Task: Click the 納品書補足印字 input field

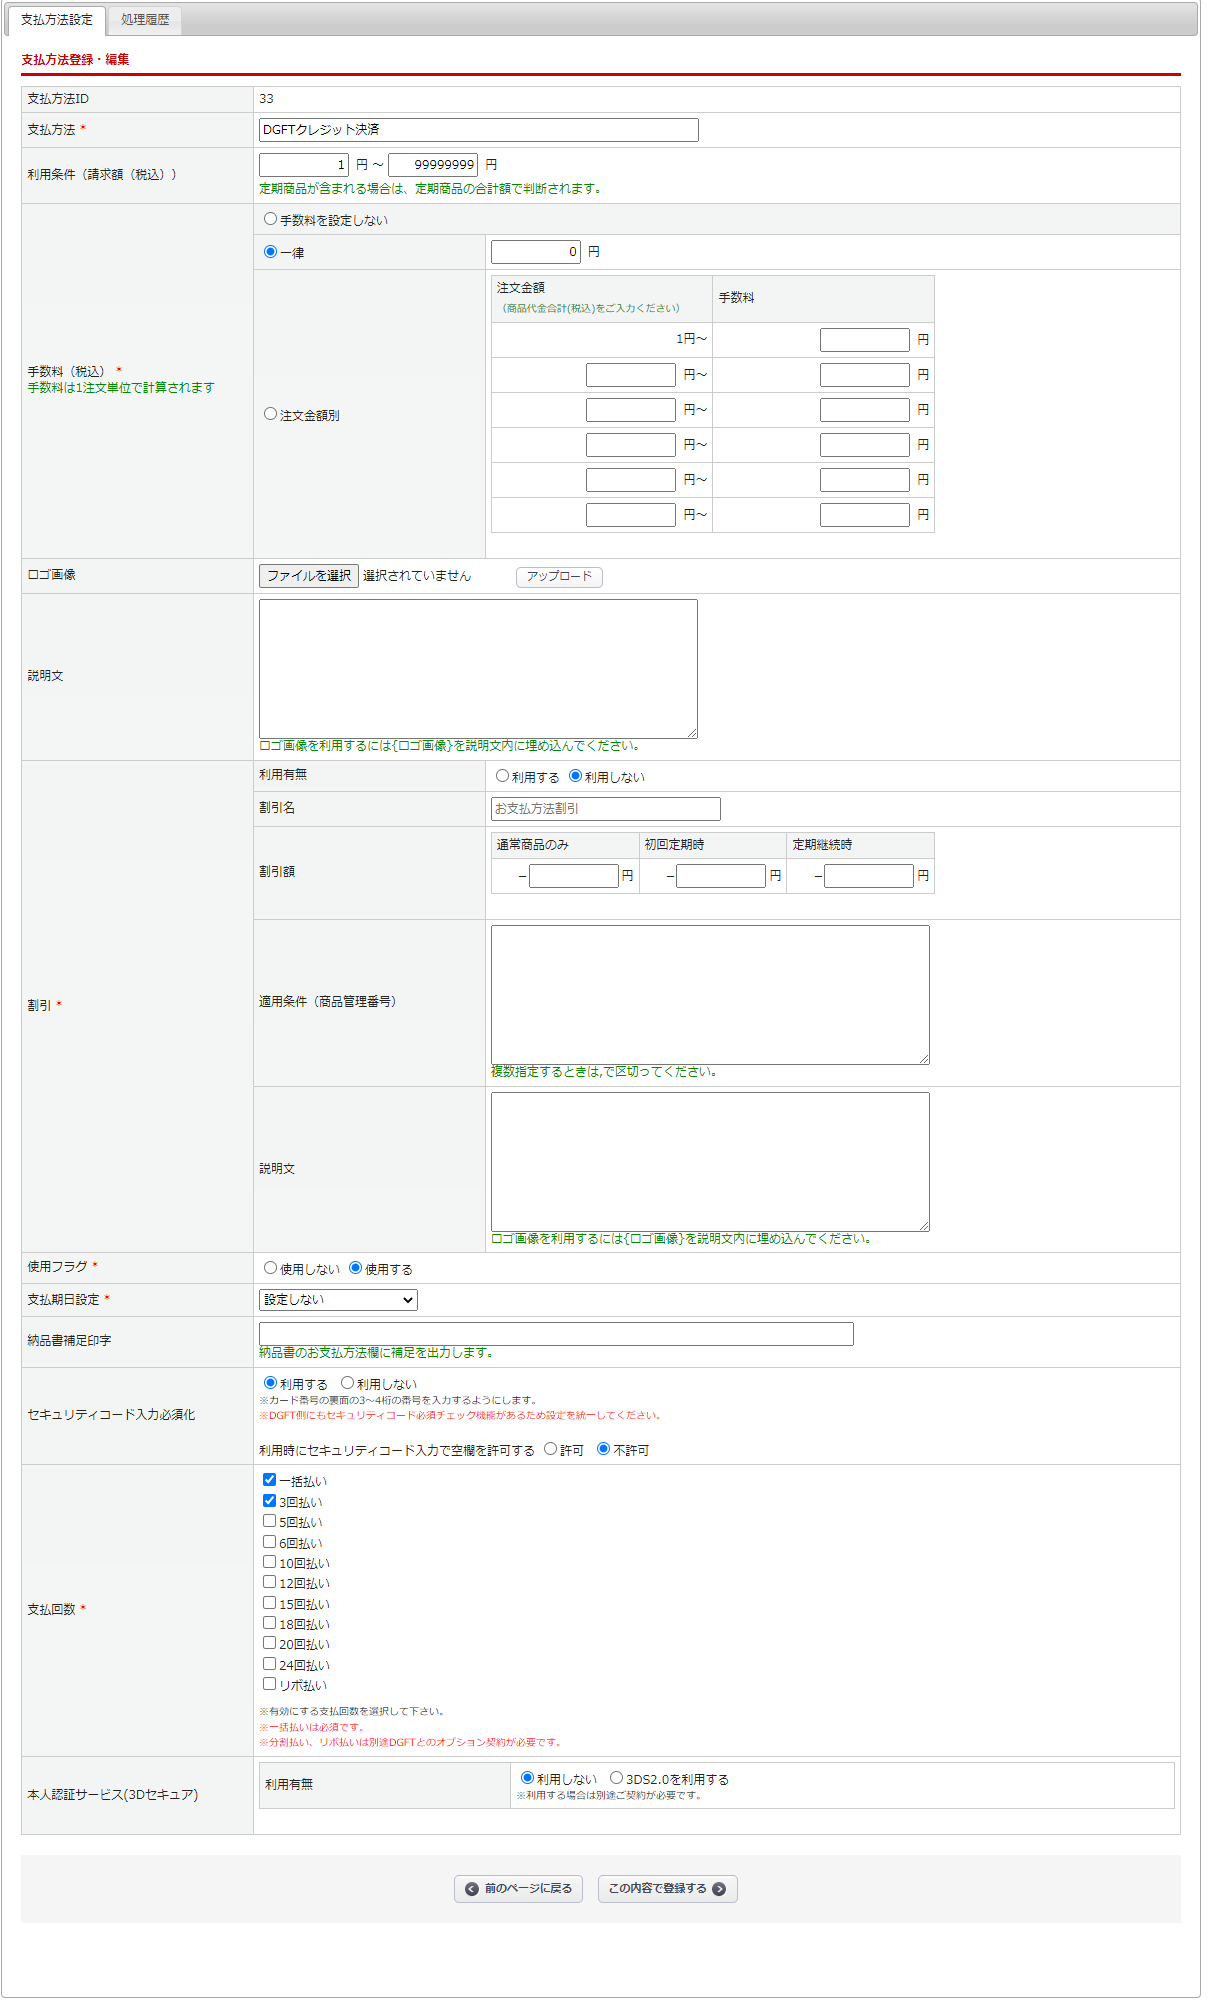Action: tap(556, 1334)
